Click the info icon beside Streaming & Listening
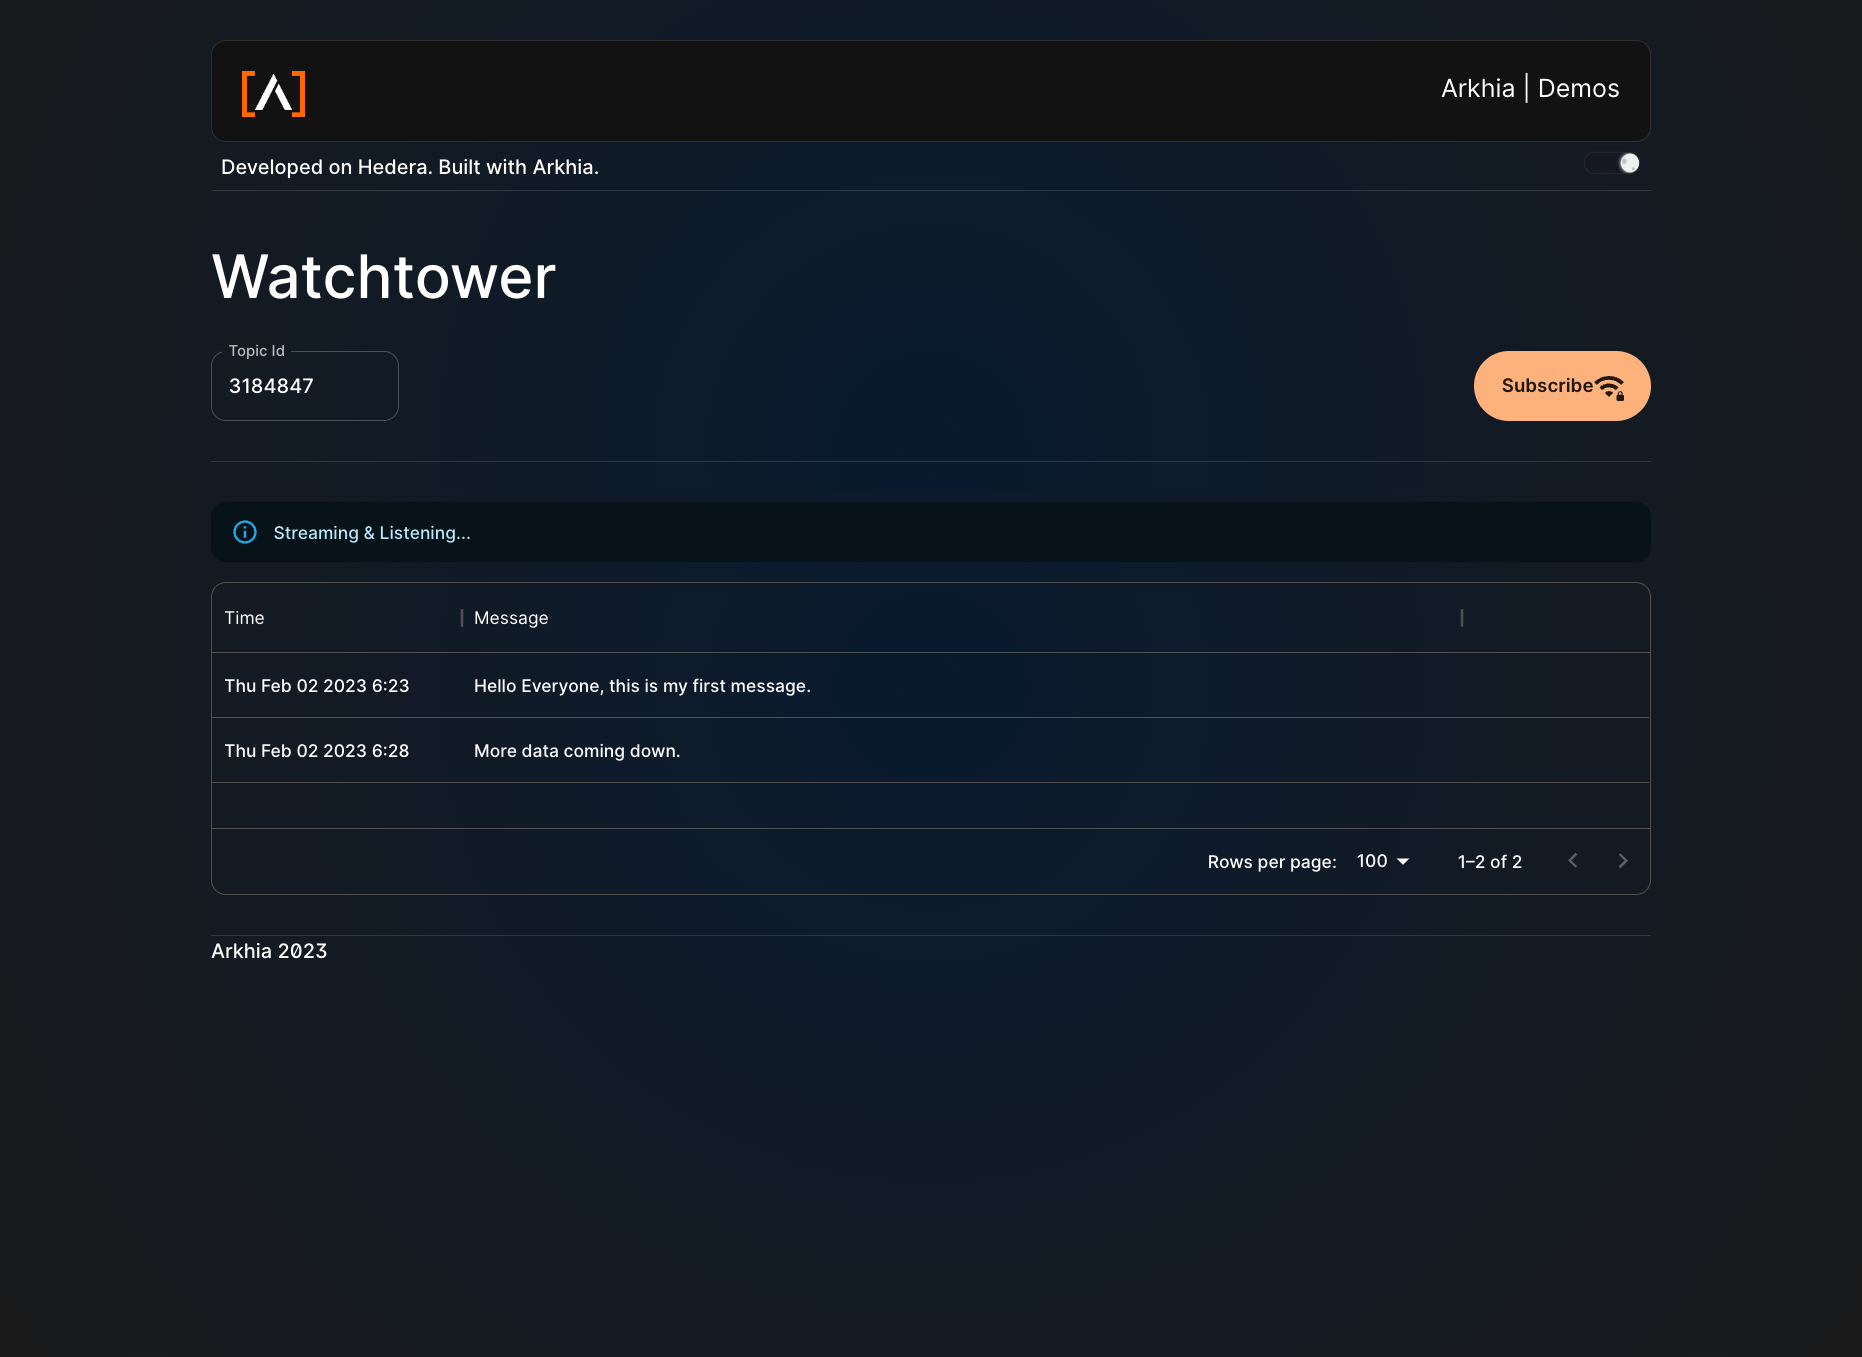Screen dimensions: 1862x1357 [245, 532]
